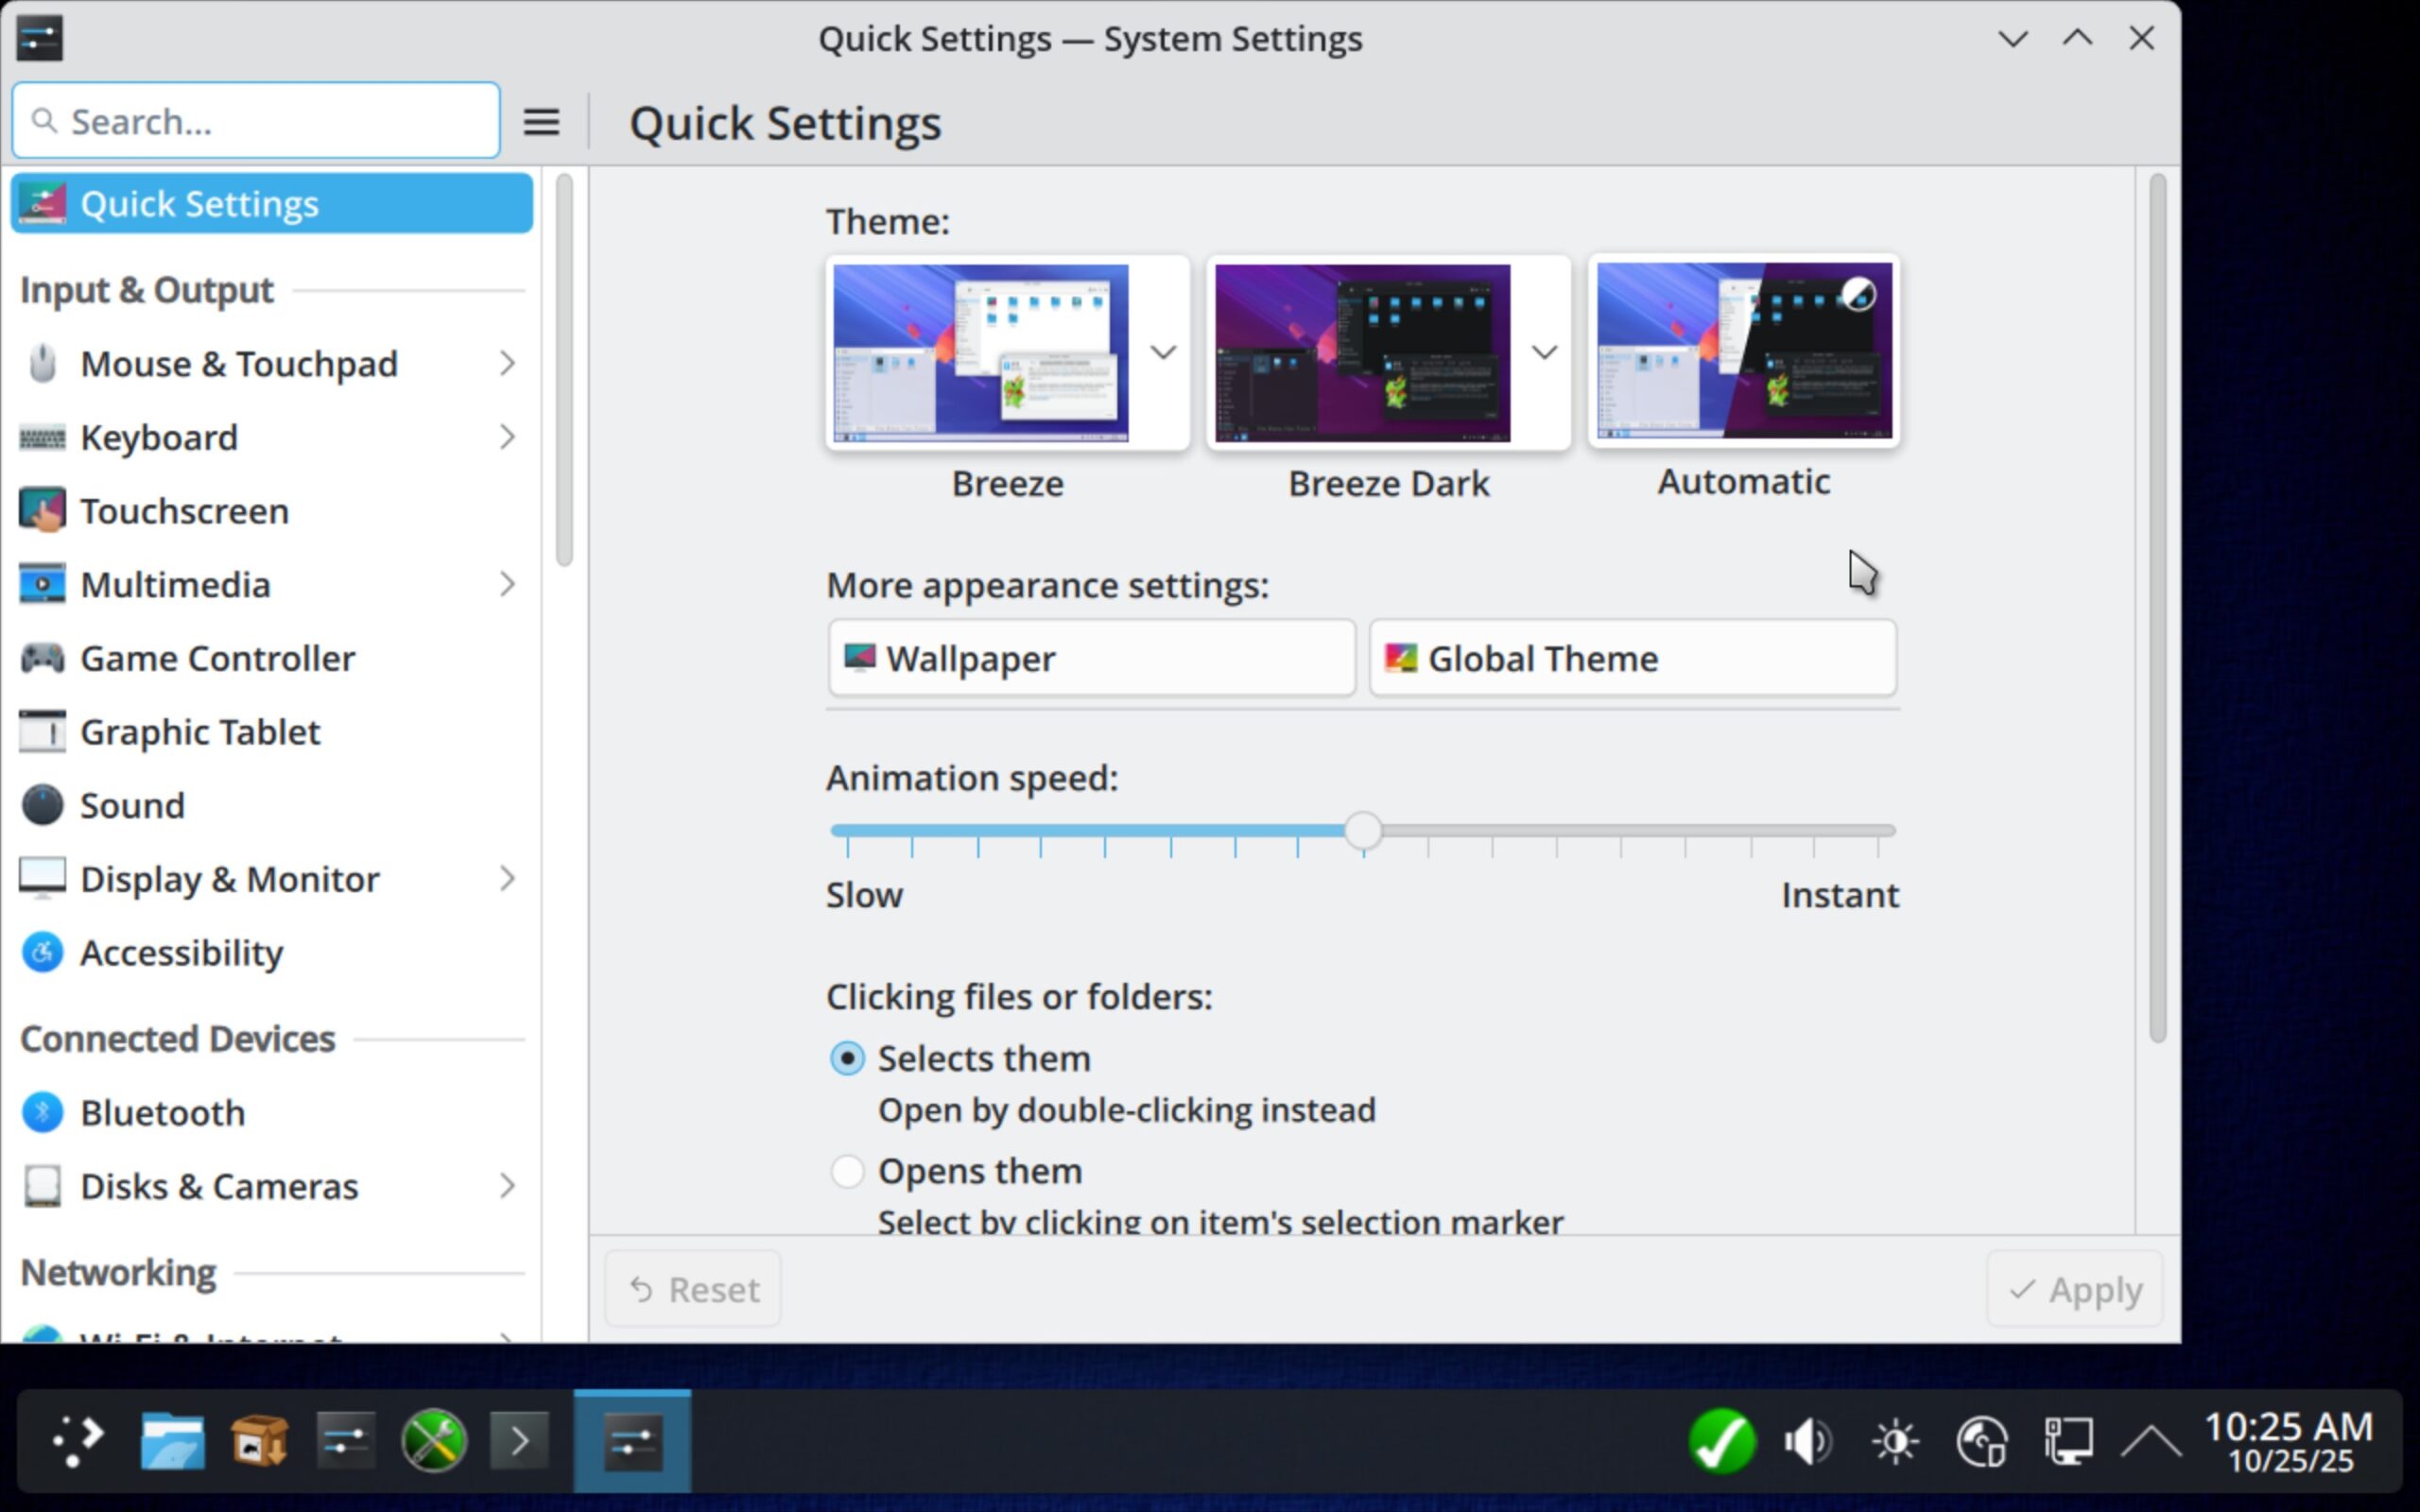
Task: Click the Animation speed slider handle
Action: tap(1363, 831)
